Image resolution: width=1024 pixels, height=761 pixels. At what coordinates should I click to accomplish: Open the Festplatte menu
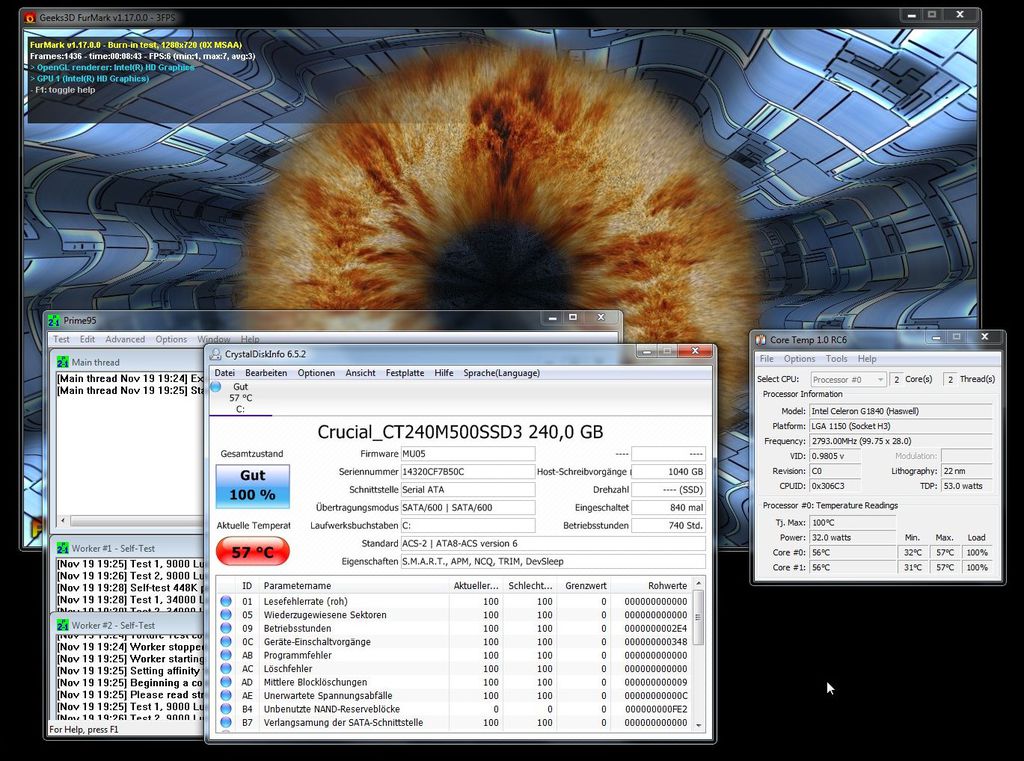405,373
